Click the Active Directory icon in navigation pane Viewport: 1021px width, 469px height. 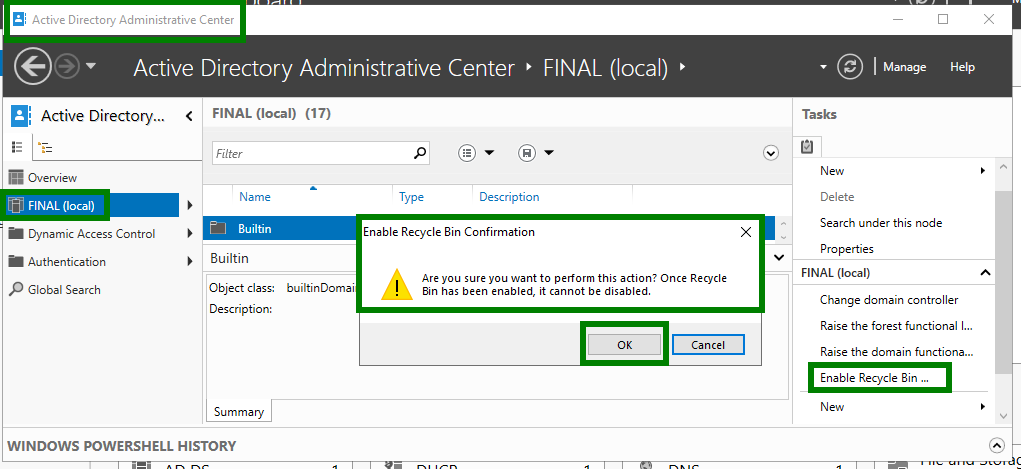point(20,117)
